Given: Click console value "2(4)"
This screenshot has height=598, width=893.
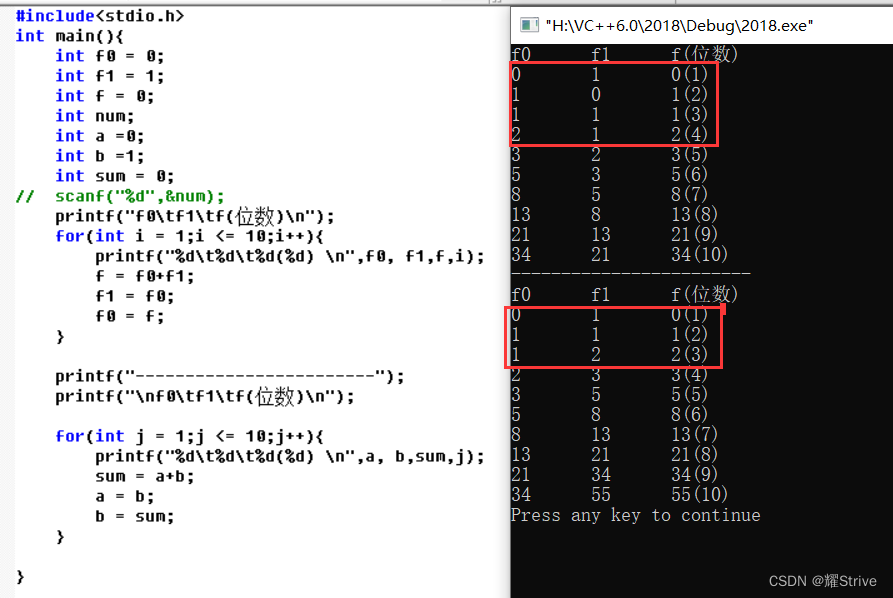Looking at the screenshot, I should click(x=689, y=134).
